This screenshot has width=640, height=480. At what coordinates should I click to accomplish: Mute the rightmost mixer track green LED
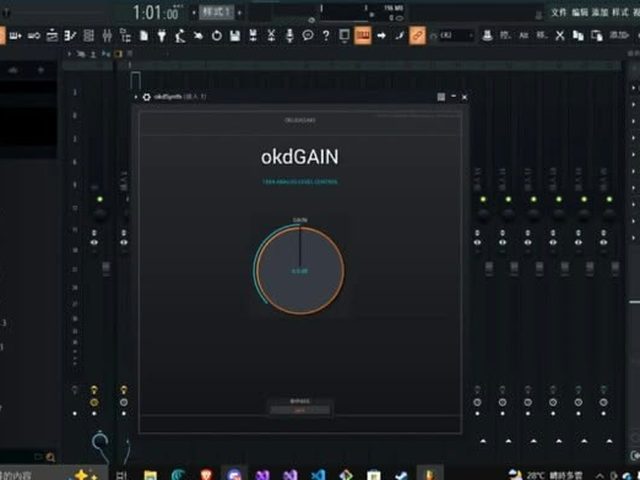coord(609,199)
